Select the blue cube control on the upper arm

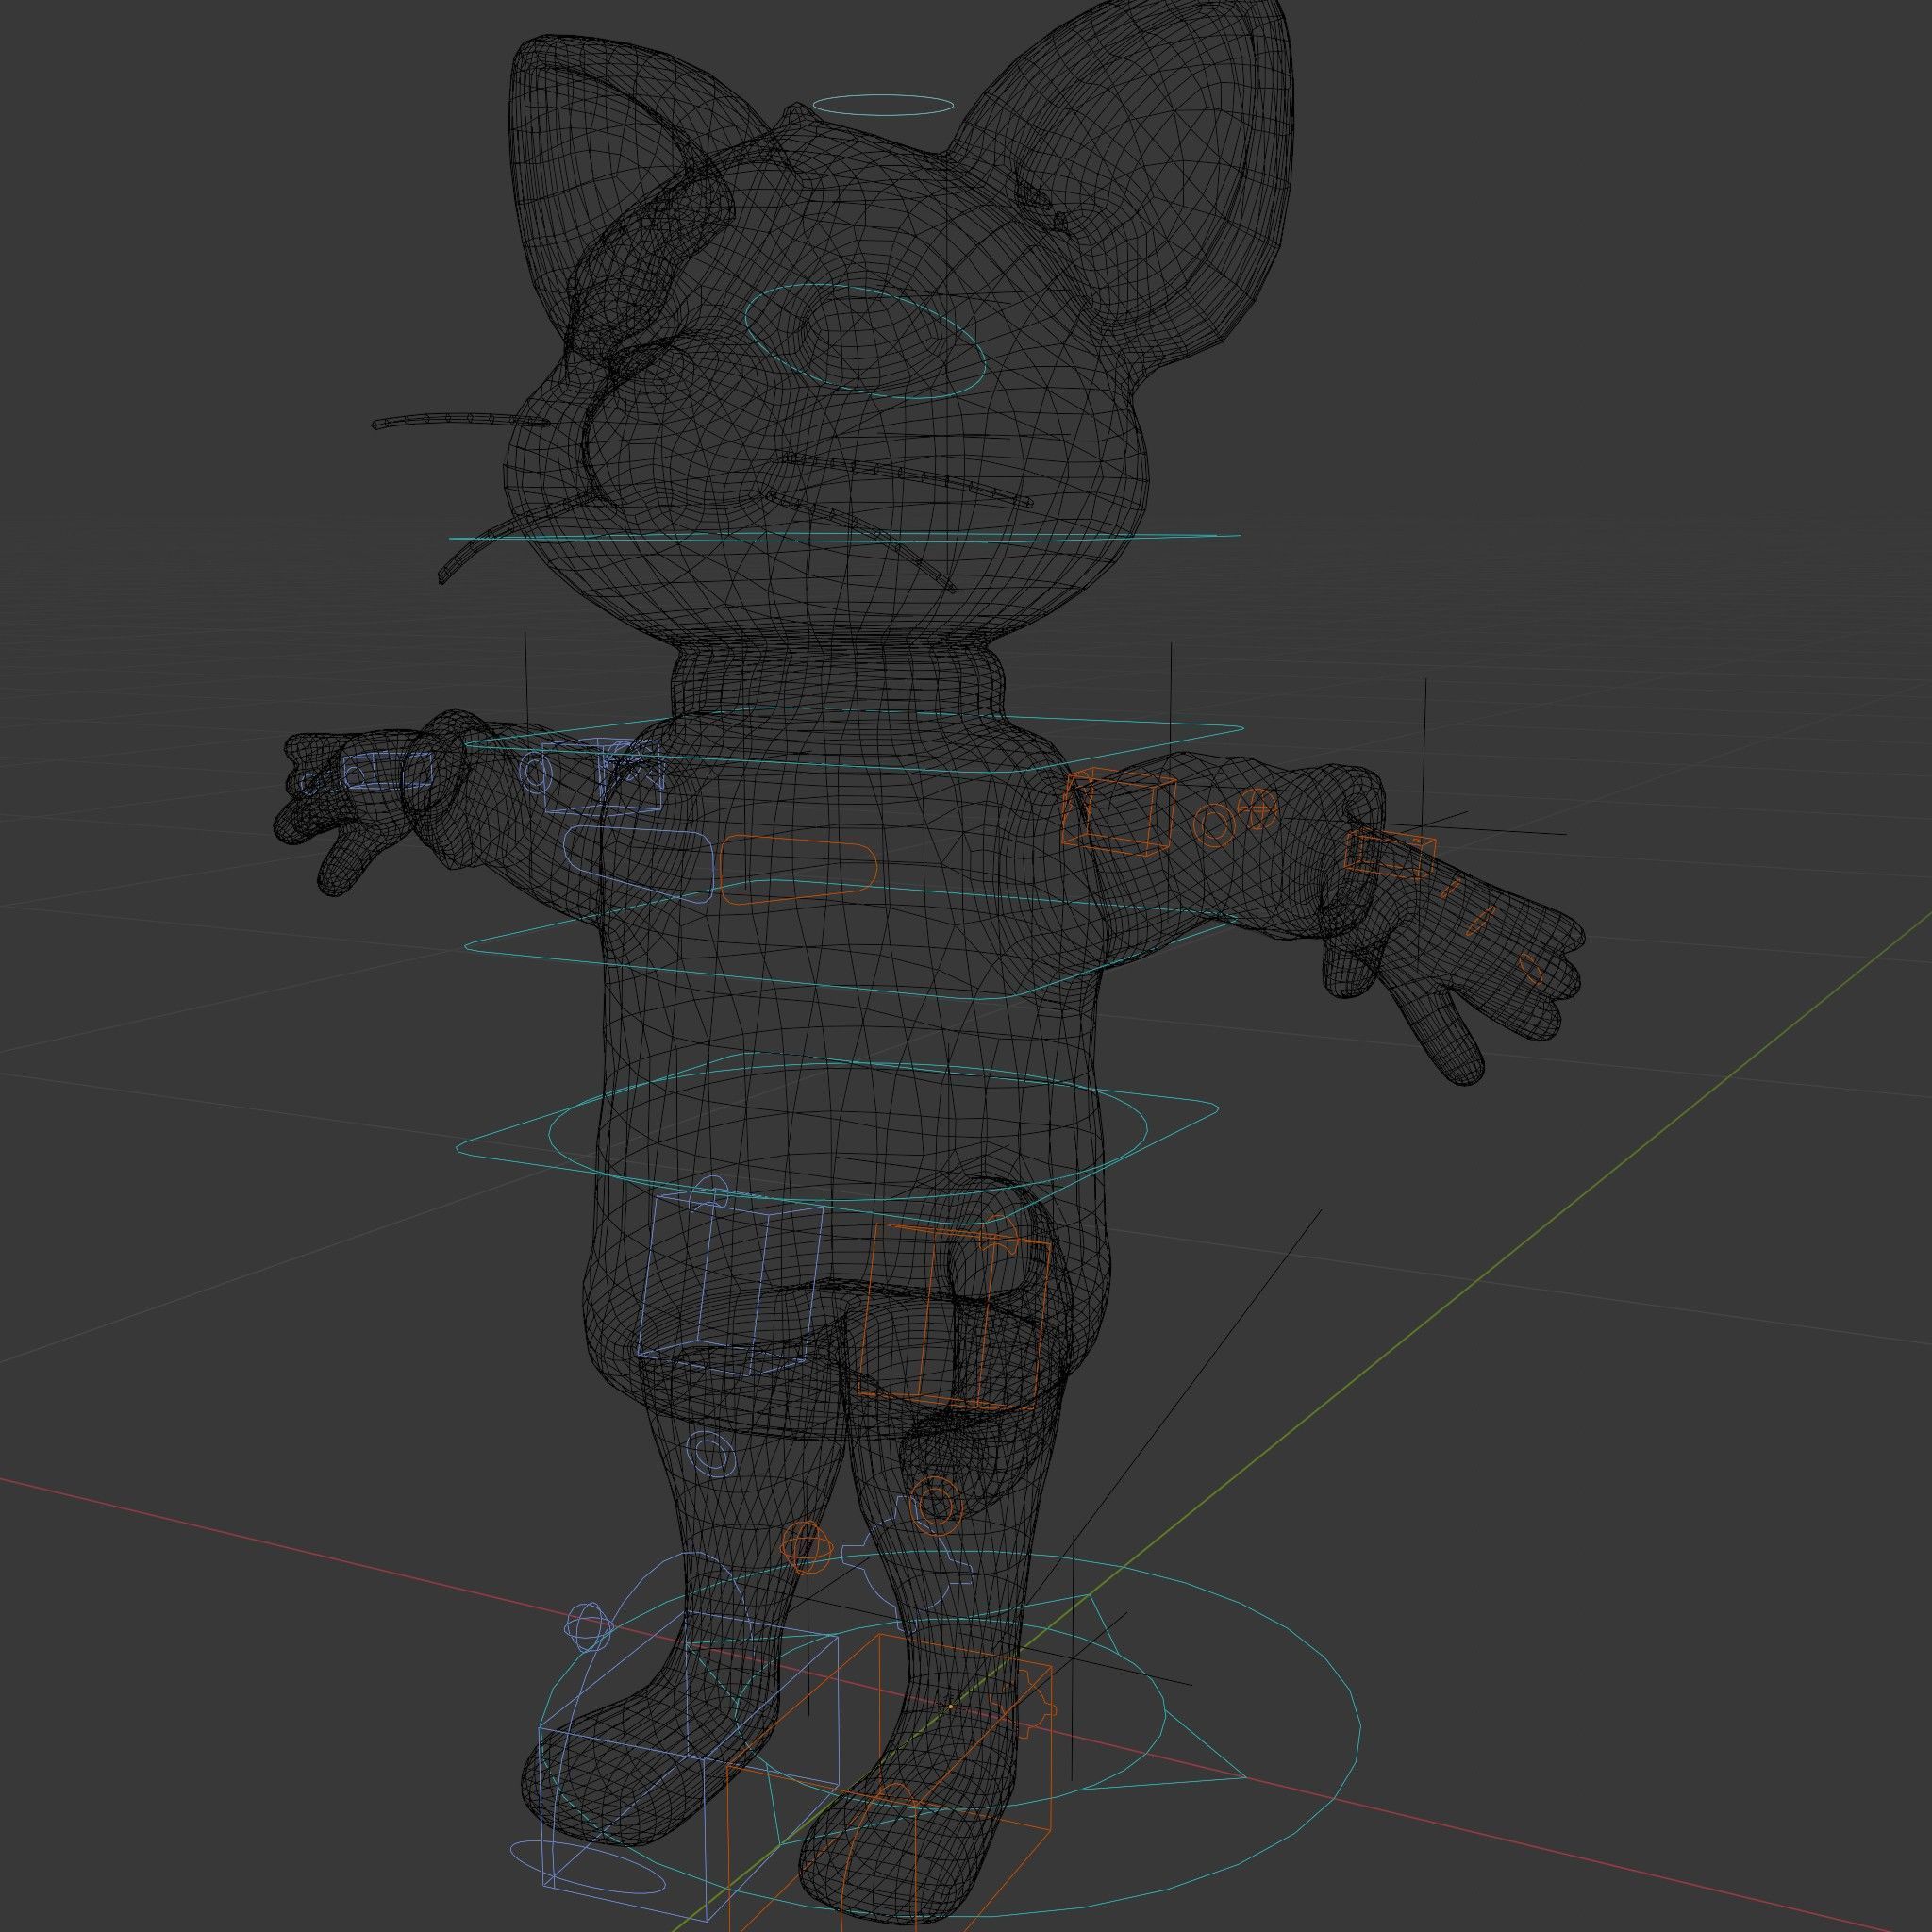[x=603, y=775]
